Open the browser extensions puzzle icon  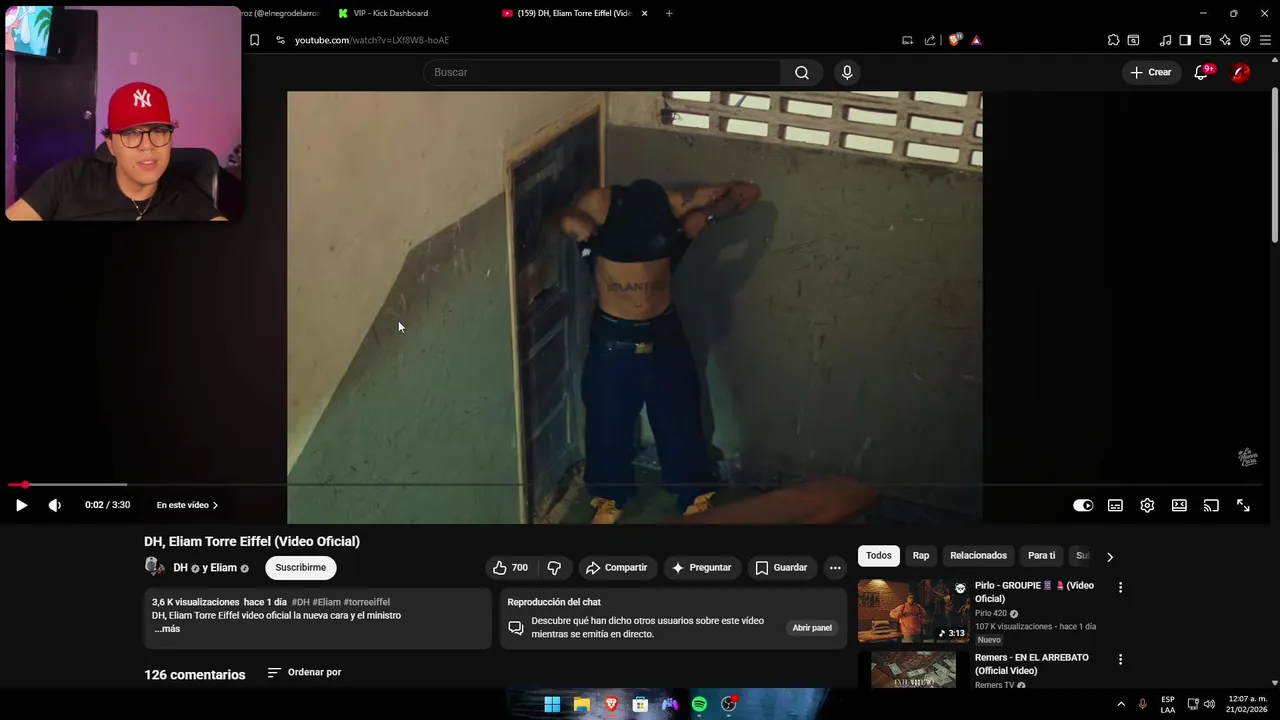pos(1113,40)
